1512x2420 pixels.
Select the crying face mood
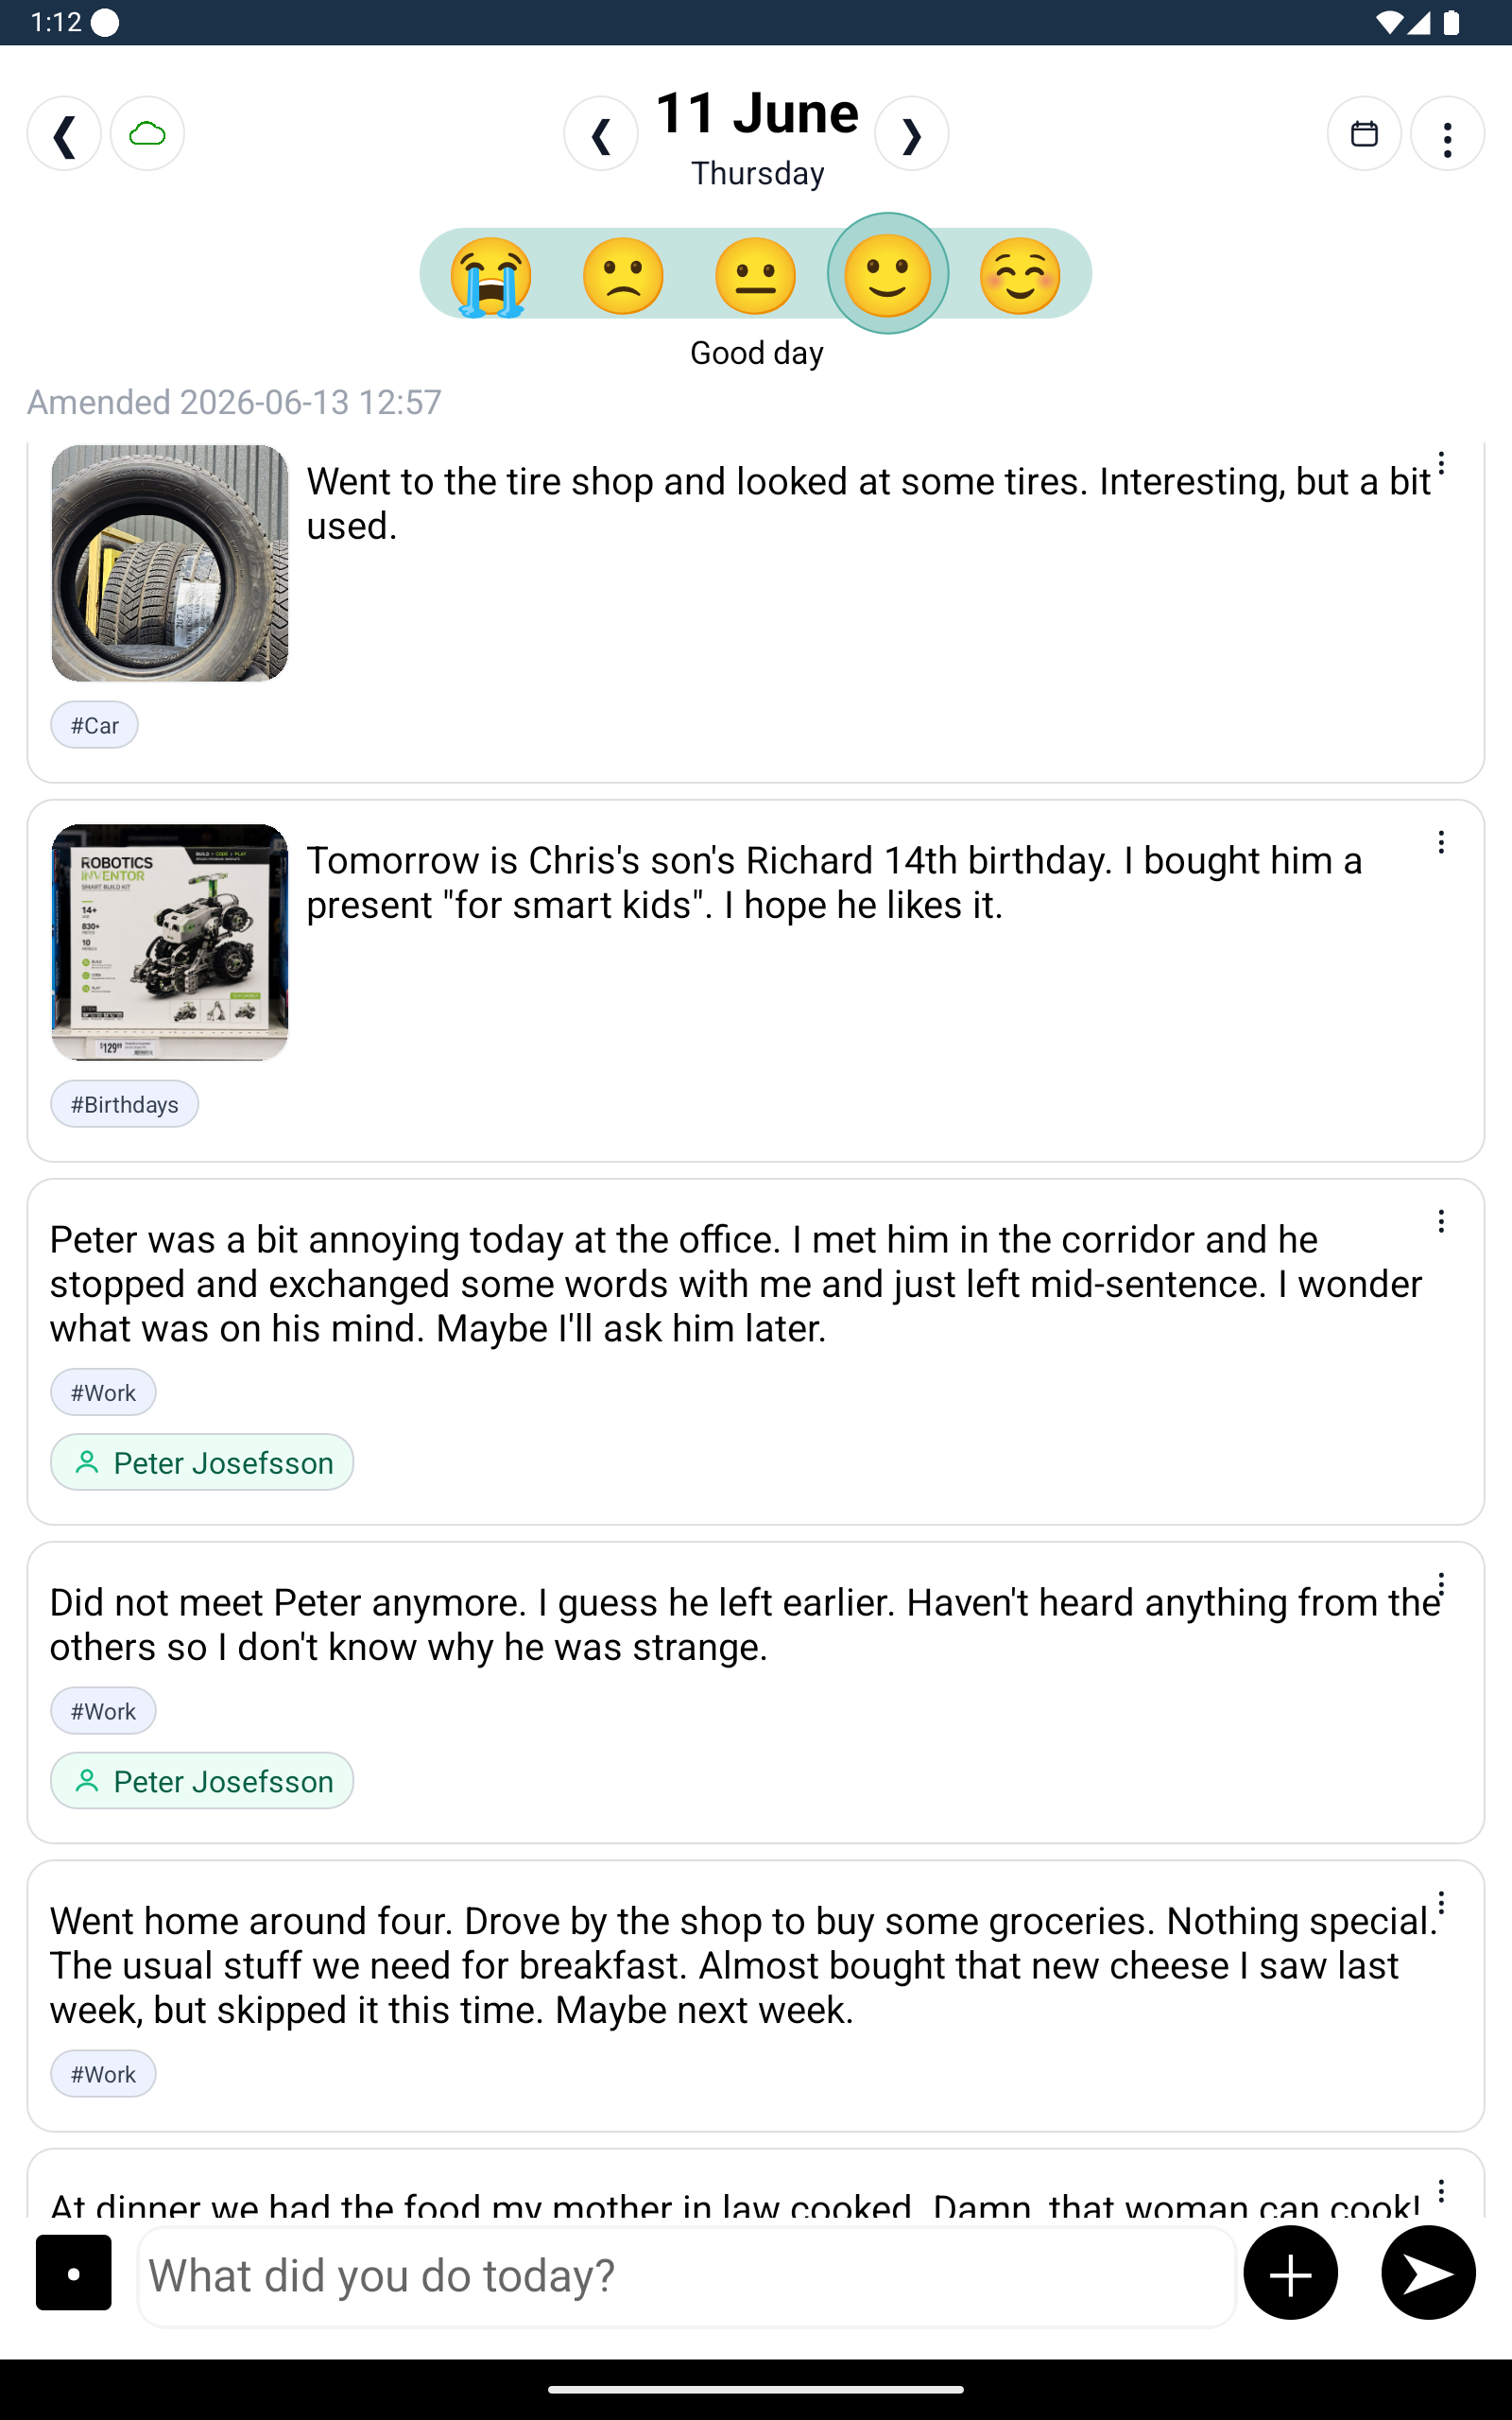click(x=491, y=275)
